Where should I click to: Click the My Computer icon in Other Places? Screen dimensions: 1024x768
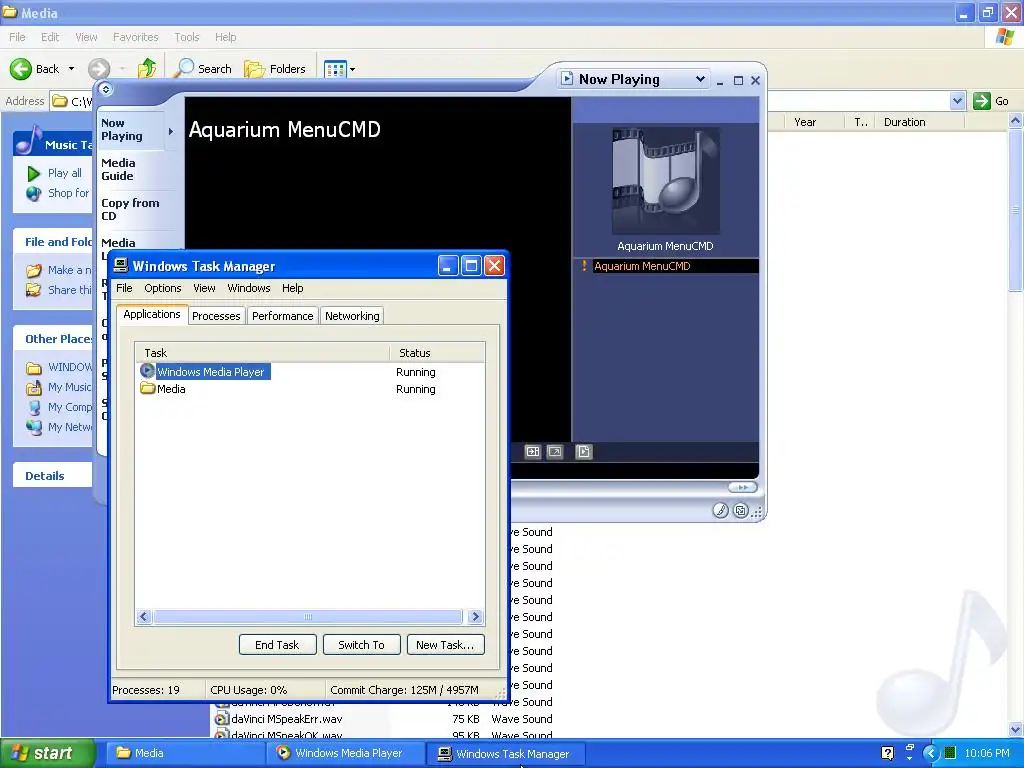(x=34, y=407)
